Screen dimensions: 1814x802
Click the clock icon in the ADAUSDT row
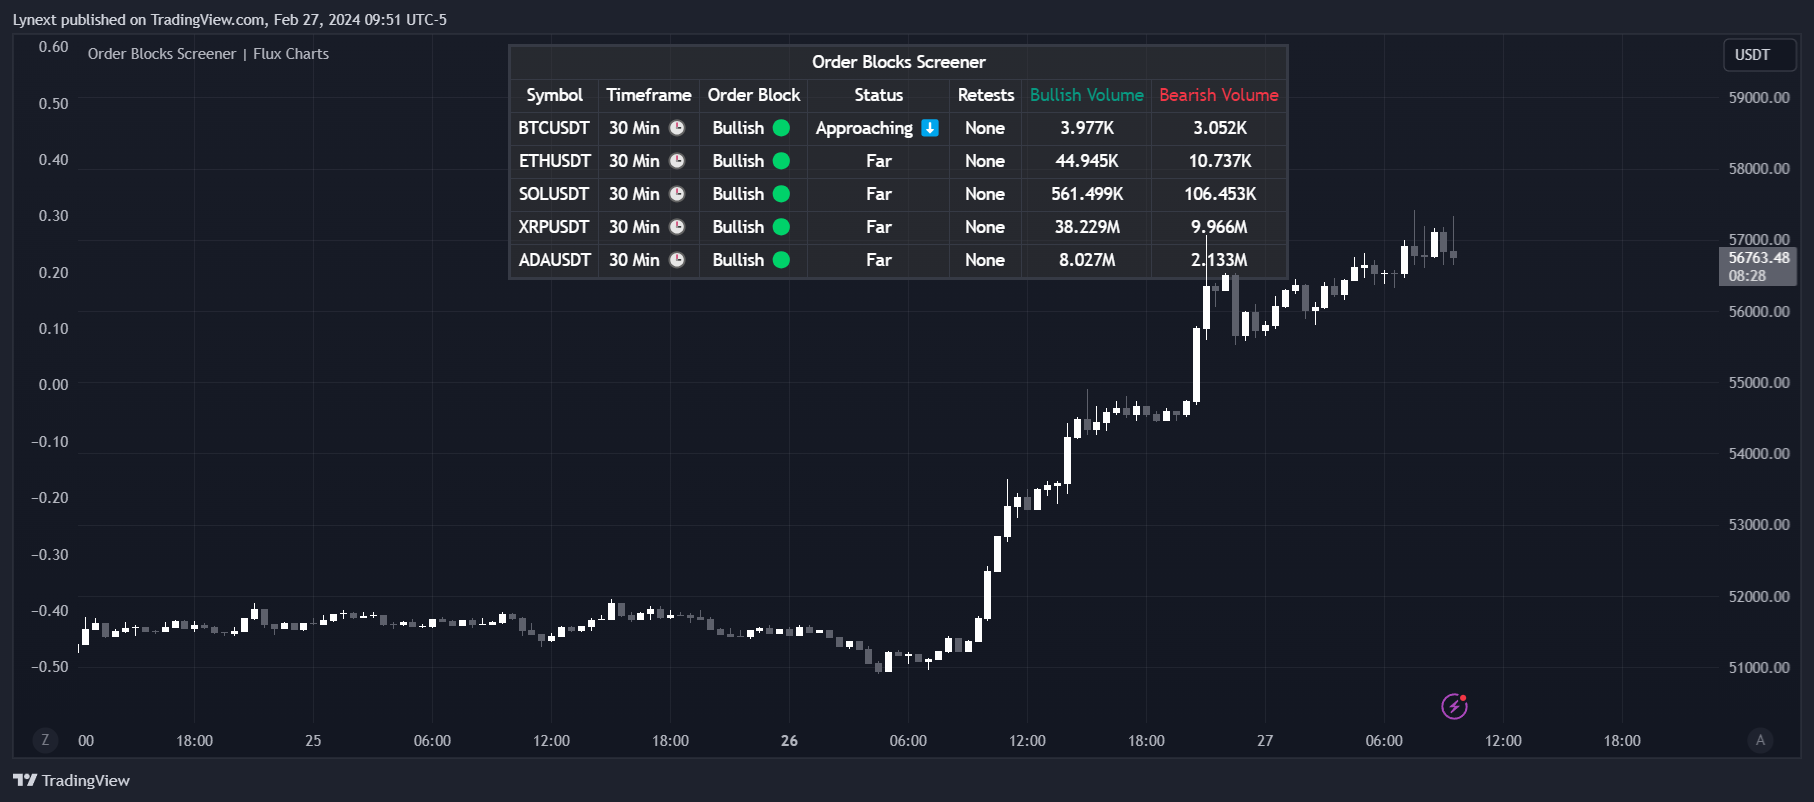coord(677,260)
